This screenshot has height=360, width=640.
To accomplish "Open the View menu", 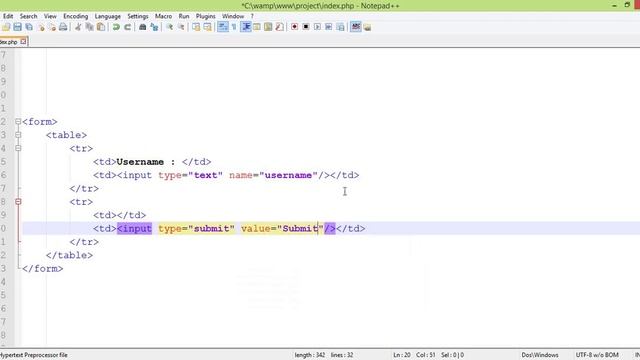I will (50, 16).
